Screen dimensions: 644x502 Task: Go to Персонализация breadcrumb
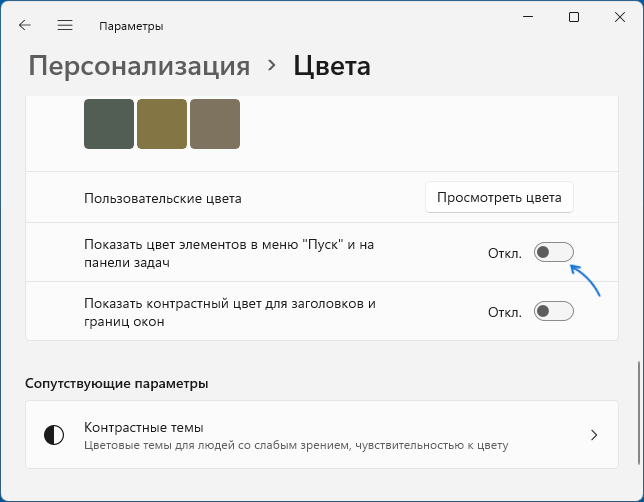point(139,66)
